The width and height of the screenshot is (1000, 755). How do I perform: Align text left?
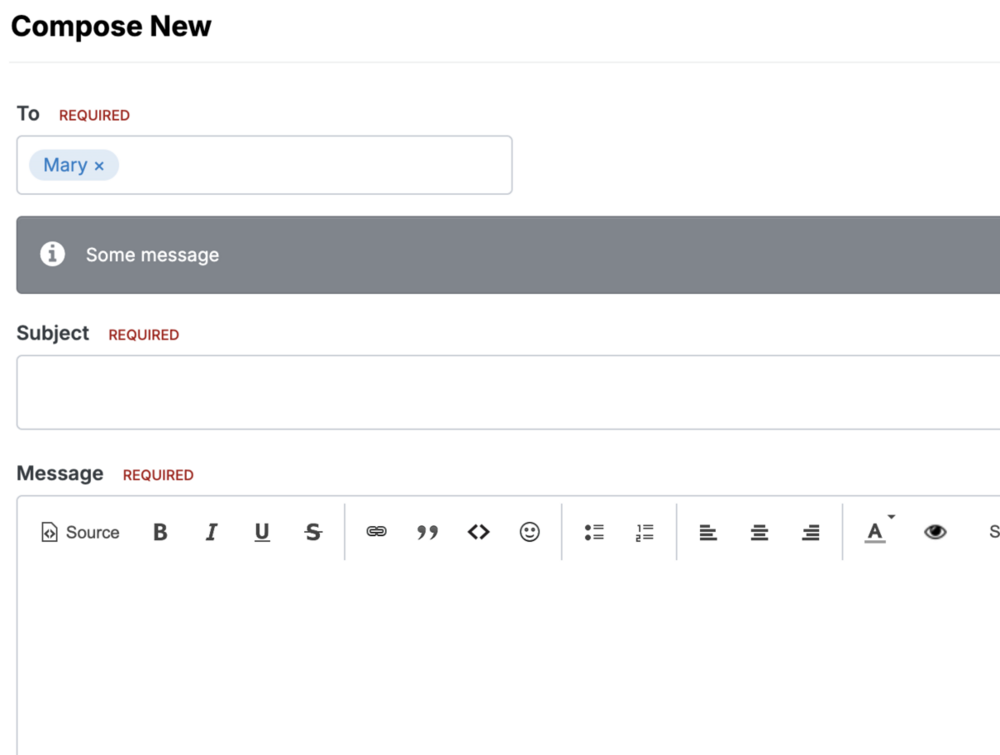point(708,532)
